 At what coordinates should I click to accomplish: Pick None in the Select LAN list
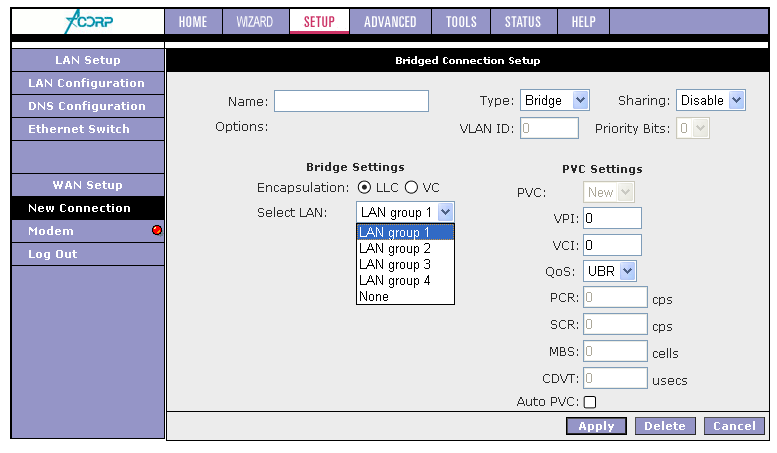click(375, 297)
